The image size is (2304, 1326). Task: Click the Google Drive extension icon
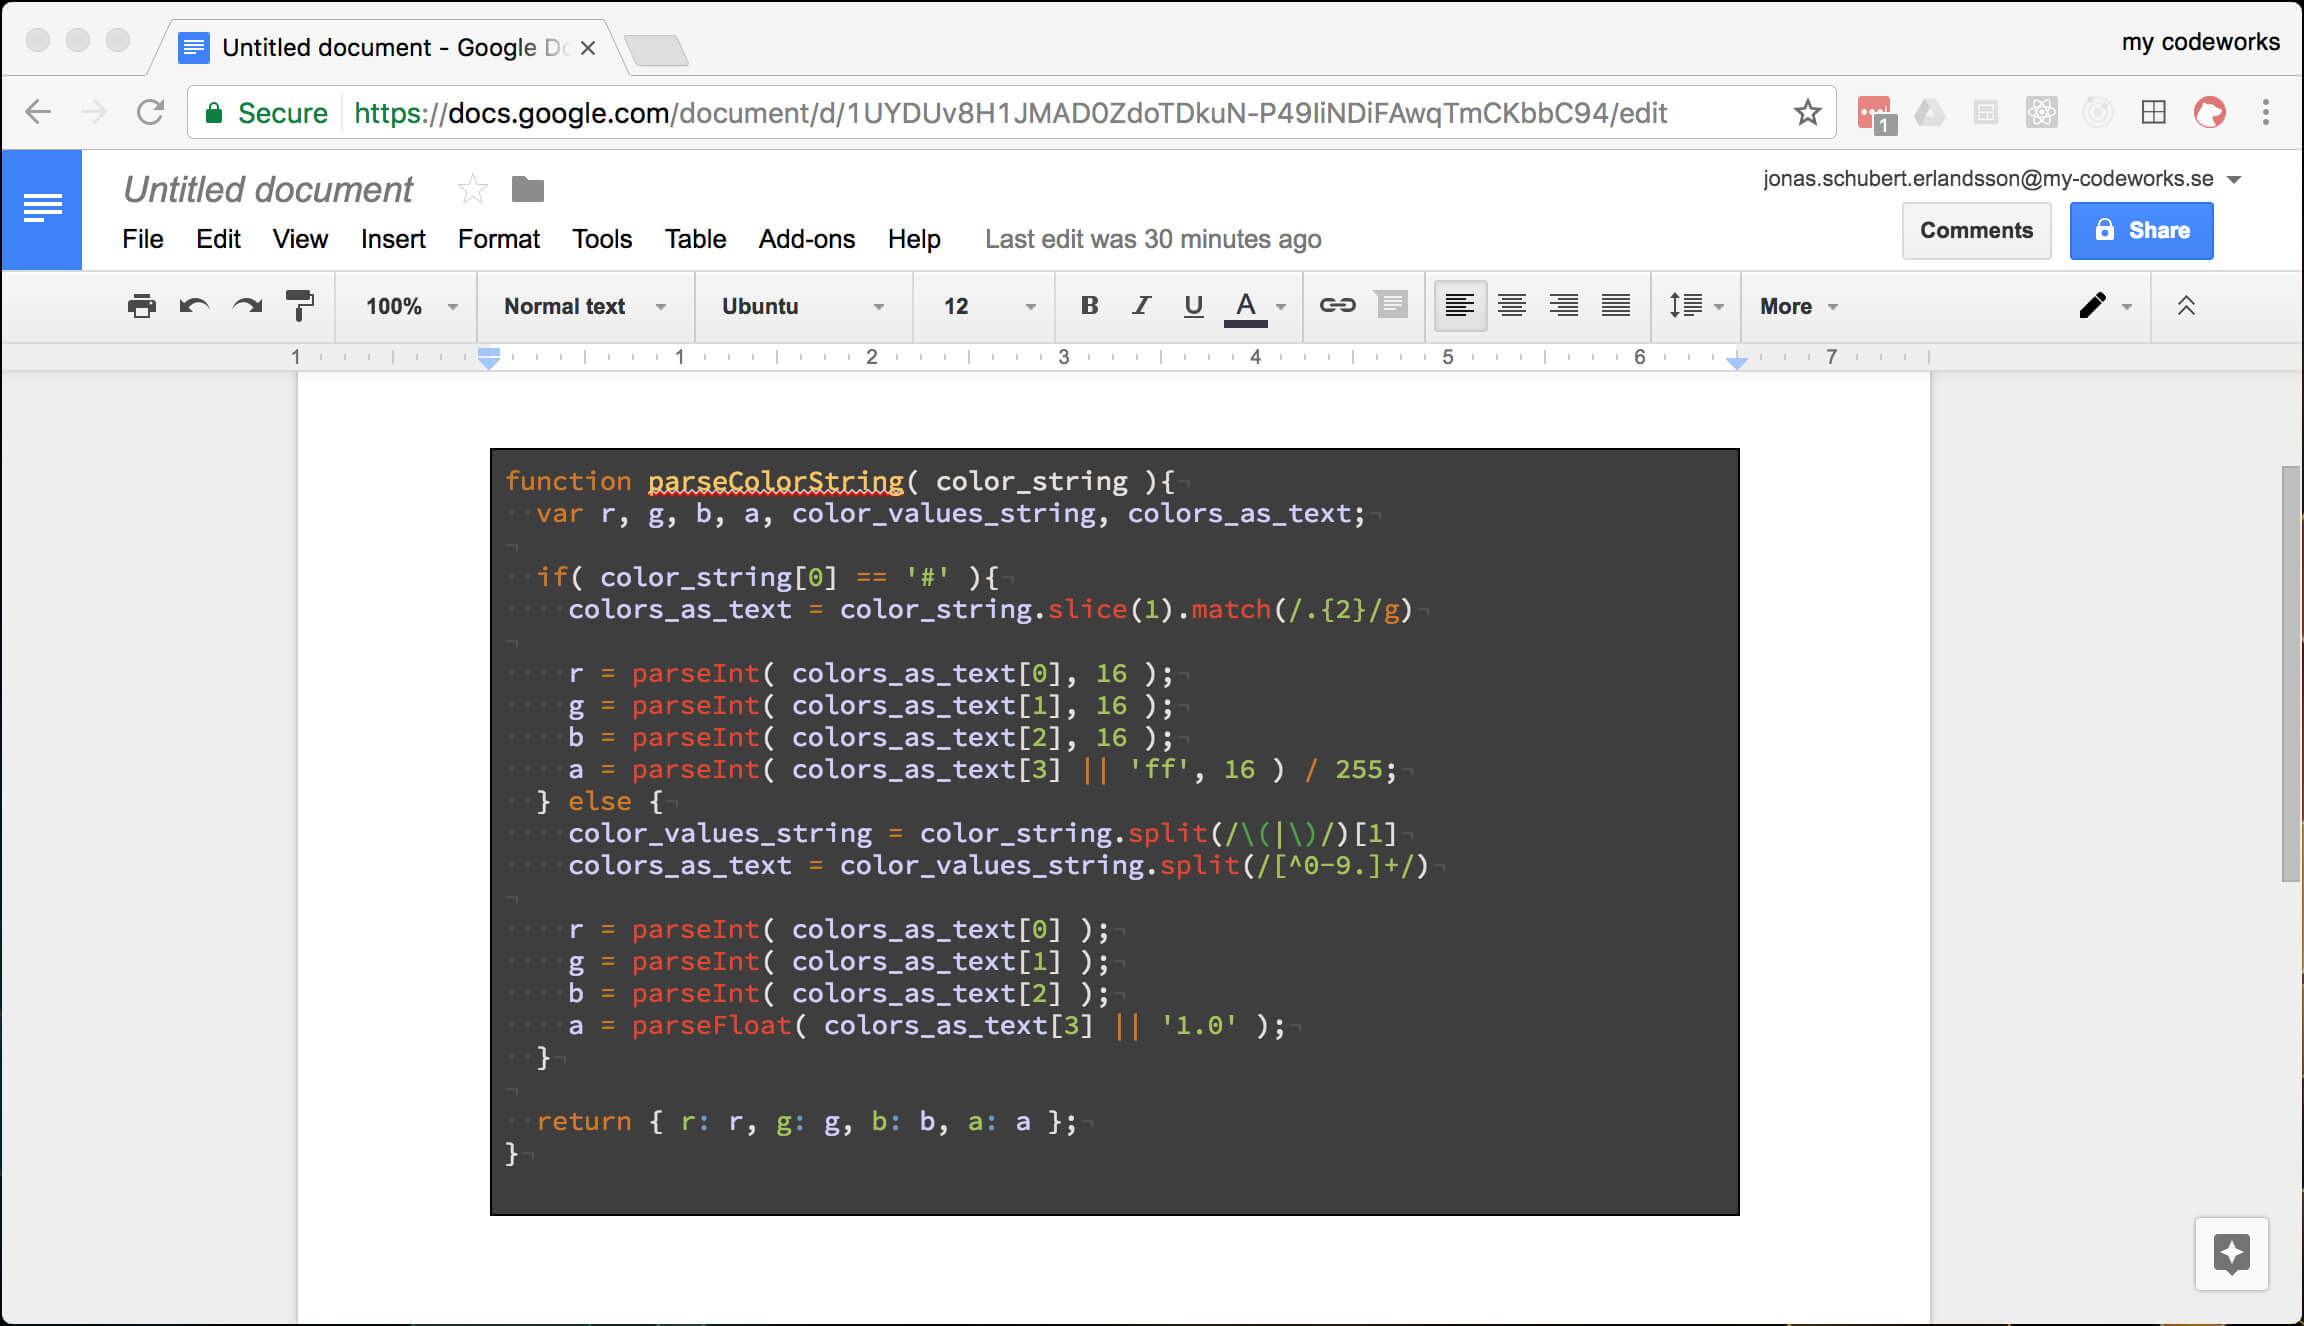click(x=1930, y=112)
